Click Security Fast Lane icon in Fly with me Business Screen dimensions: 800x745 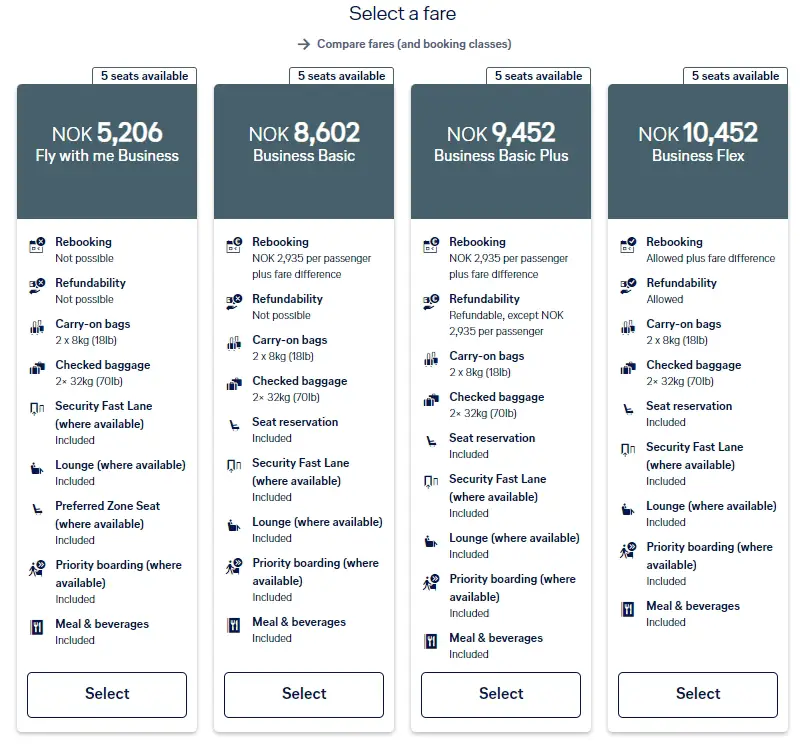click(38, 407)
